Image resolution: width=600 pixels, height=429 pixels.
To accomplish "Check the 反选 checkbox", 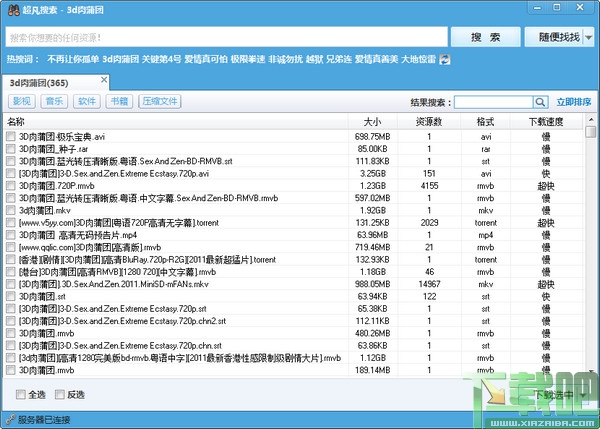I will pyautogui.click(x=60, y=394).
